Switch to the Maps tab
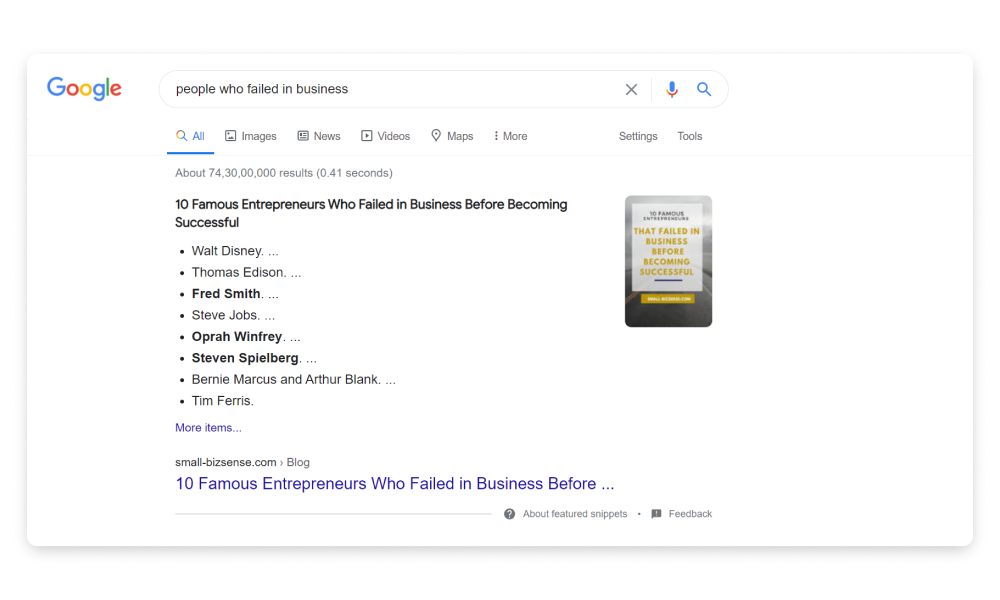The image size is (1000, 600). tap(452, 136)
